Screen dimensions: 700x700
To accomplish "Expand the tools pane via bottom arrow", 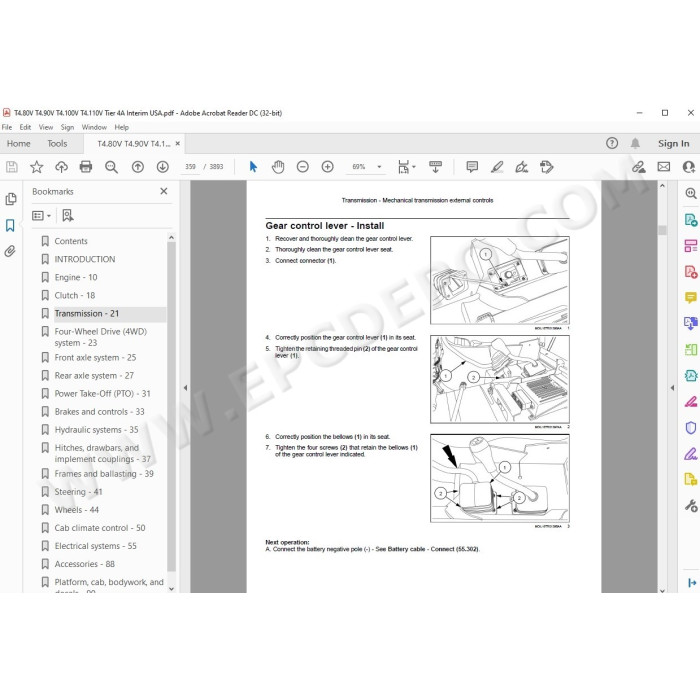I will 692,583.
